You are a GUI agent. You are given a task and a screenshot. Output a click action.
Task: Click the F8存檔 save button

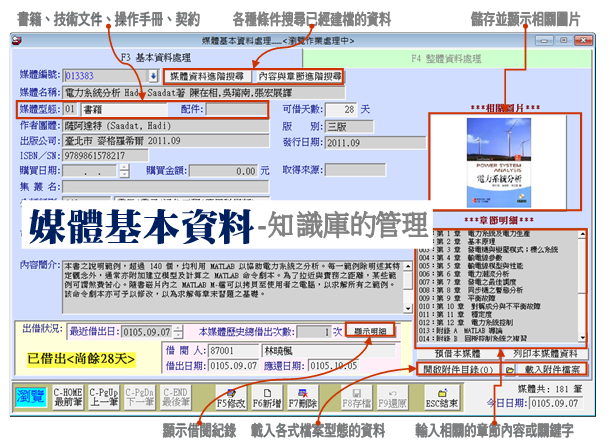(x=357, y=397)
